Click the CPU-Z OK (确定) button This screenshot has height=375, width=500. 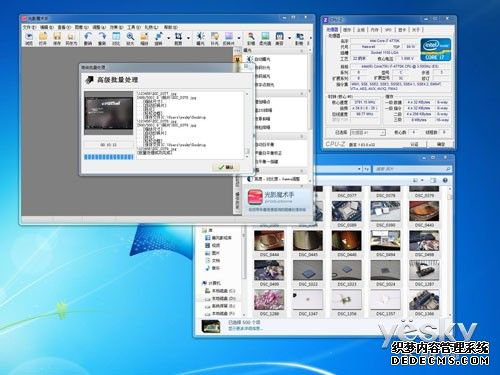coord(441,144)
